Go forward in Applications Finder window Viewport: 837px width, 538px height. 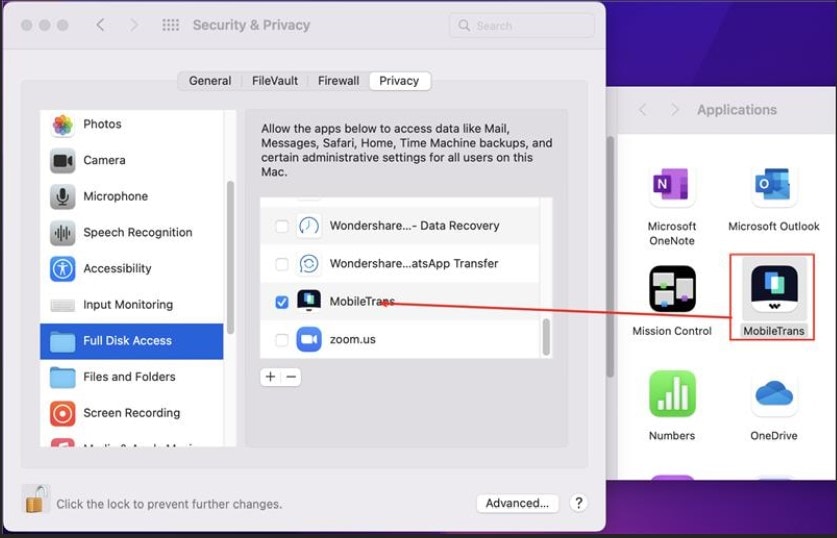tap(675, 110)
